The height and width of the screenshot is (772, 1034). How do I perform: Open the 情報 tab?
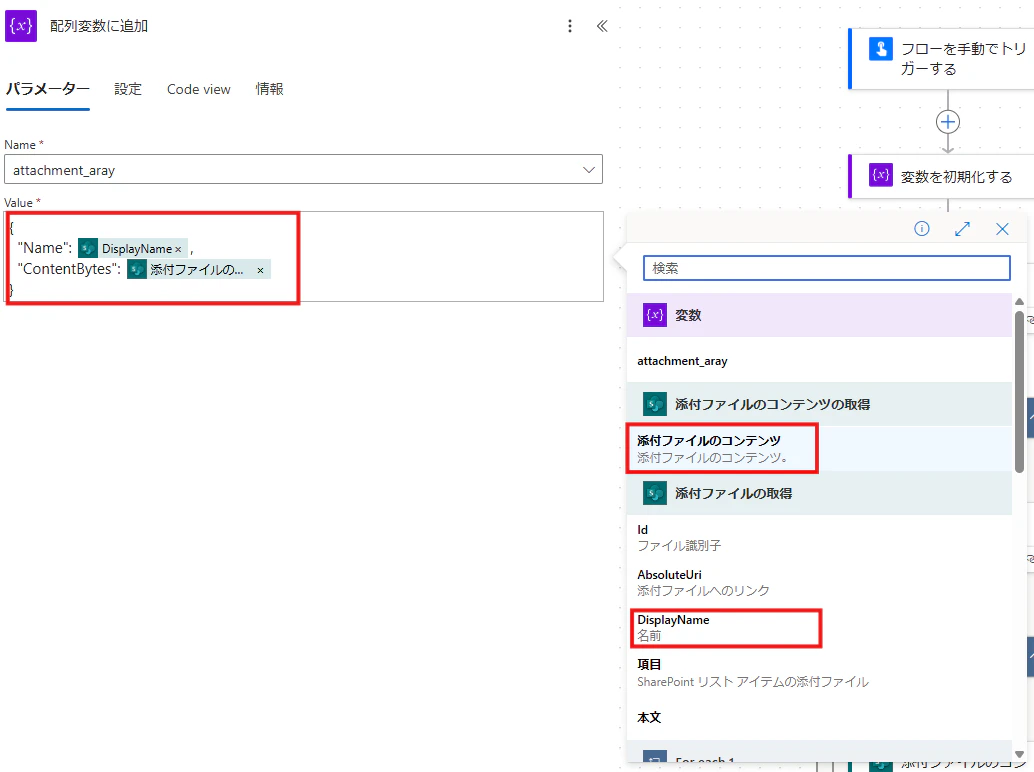point(270,89)
